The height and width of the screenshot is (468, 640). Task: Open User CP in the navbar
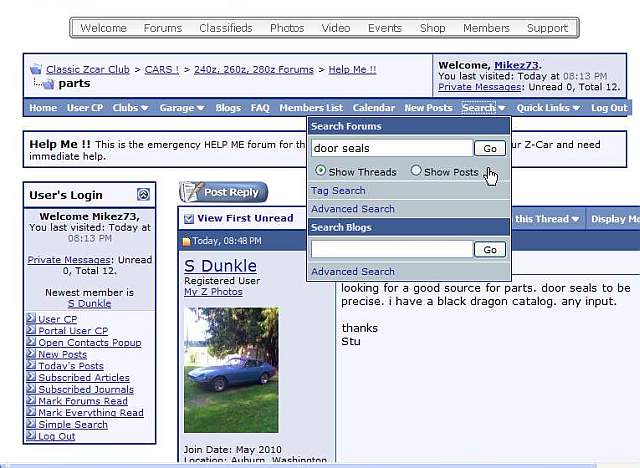coord(85,108)
